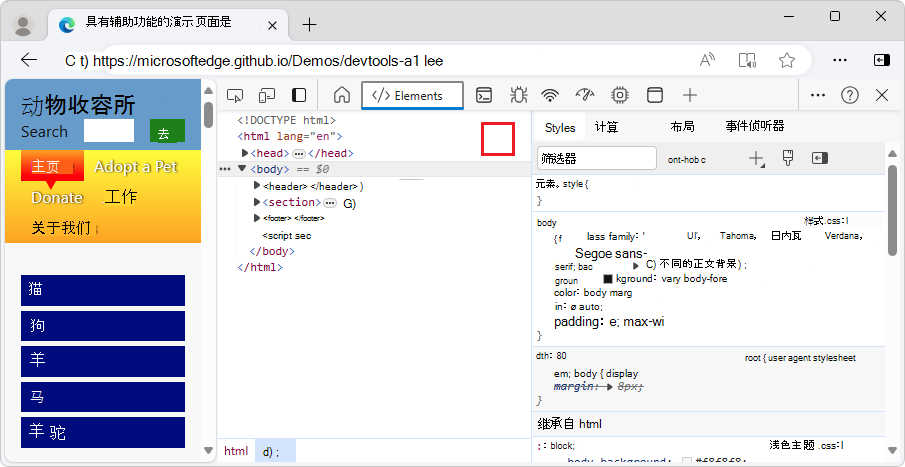Toggle device emulation icon
The height and width of the screenshot is (467, 905).
click(x=267, y=96)
